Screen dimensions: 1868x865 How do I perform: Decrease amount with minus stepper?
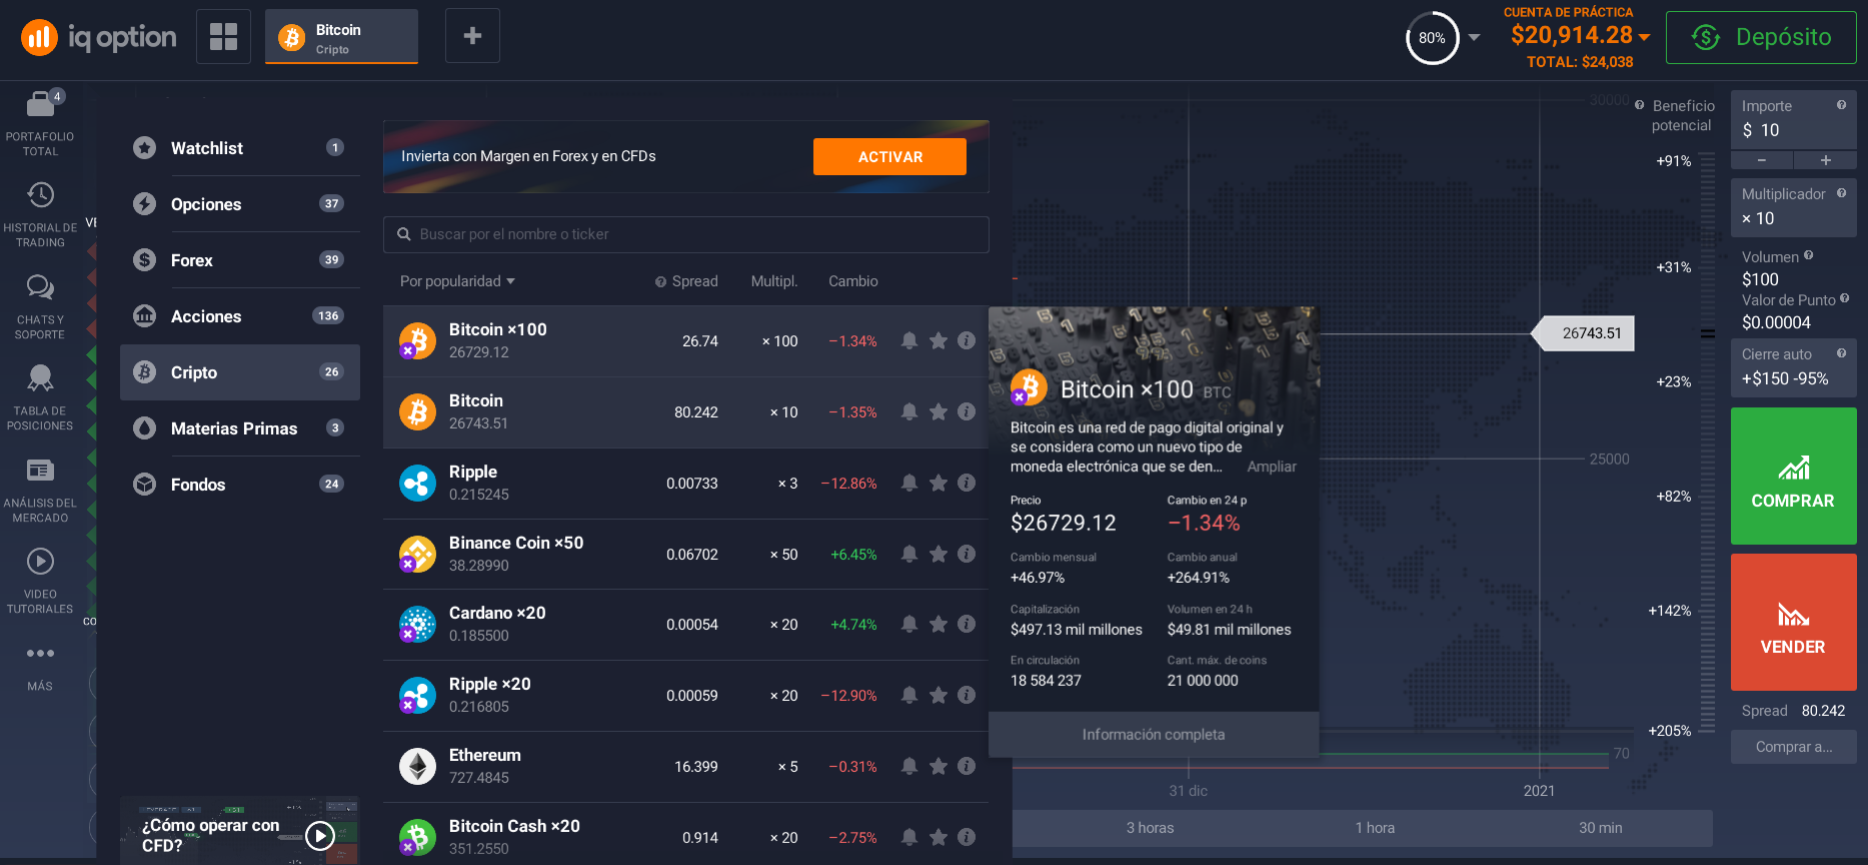click(x=1761, y=160)
